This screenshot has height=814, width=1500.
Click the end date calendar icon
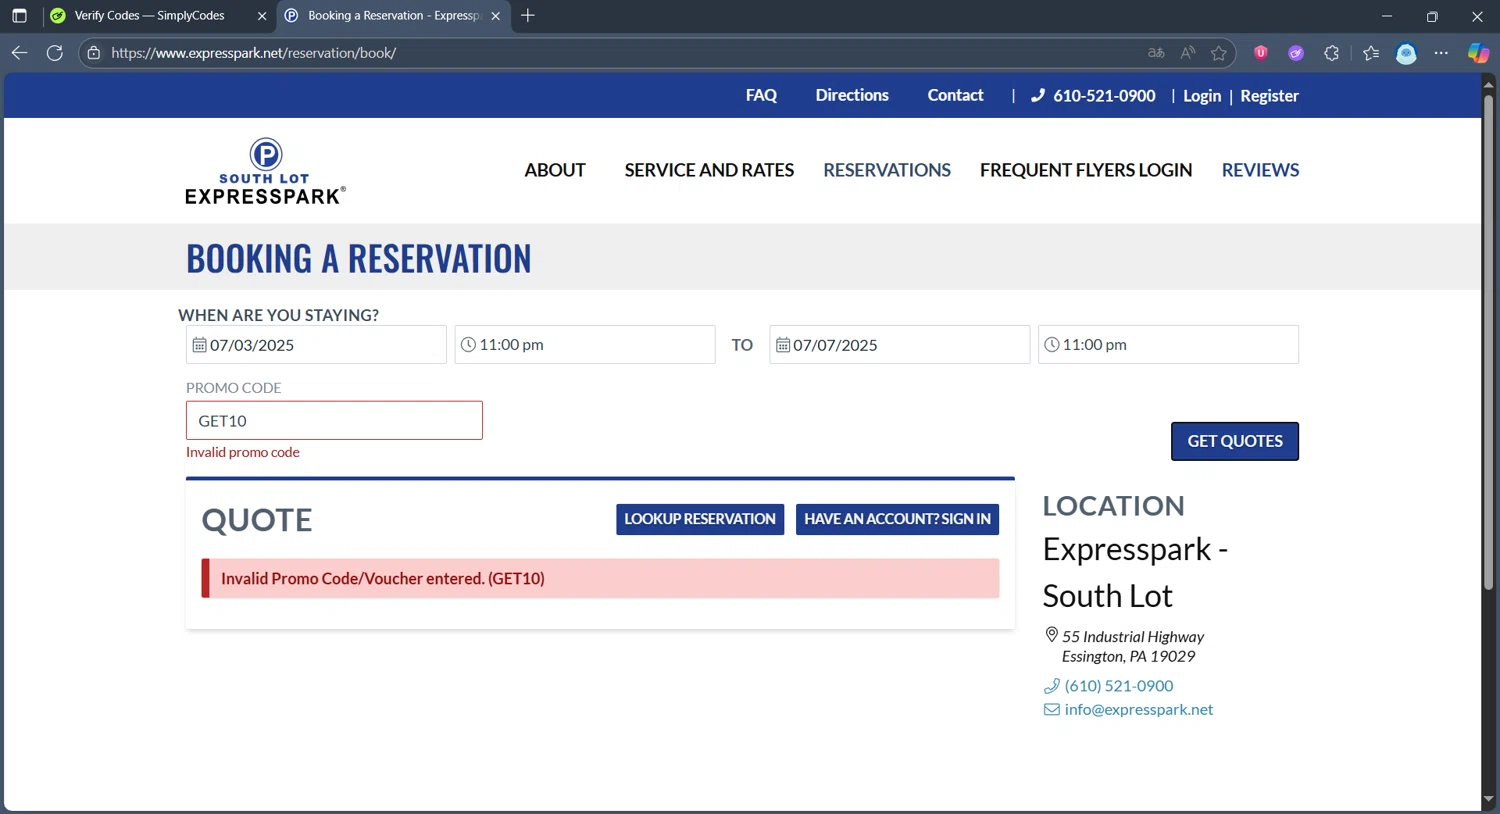pyautogui.click(x=783, y=345)
